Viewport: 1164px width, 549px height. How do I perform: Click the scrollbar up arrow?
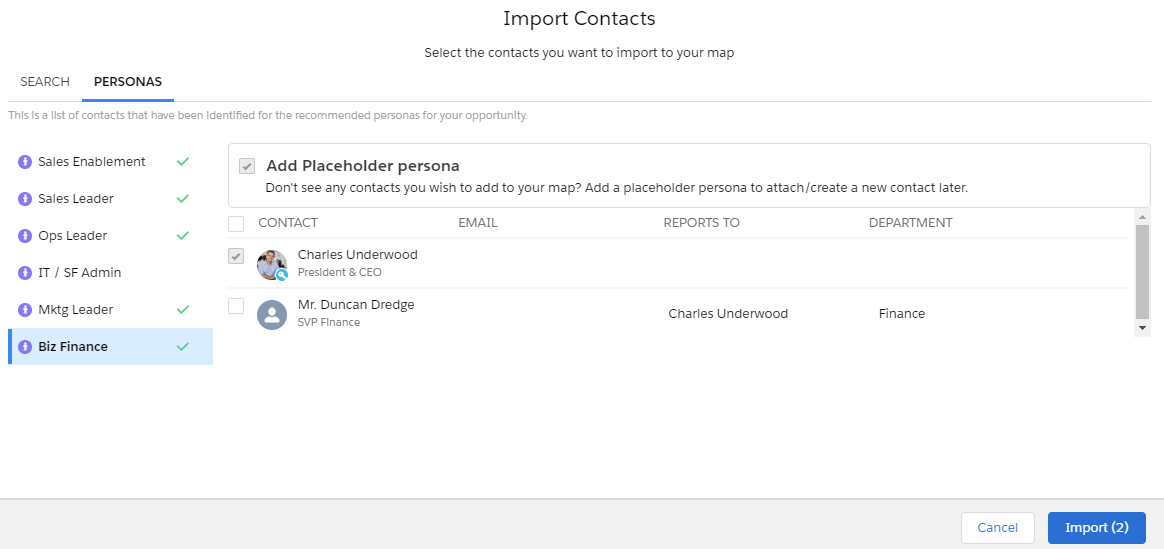1142,217
